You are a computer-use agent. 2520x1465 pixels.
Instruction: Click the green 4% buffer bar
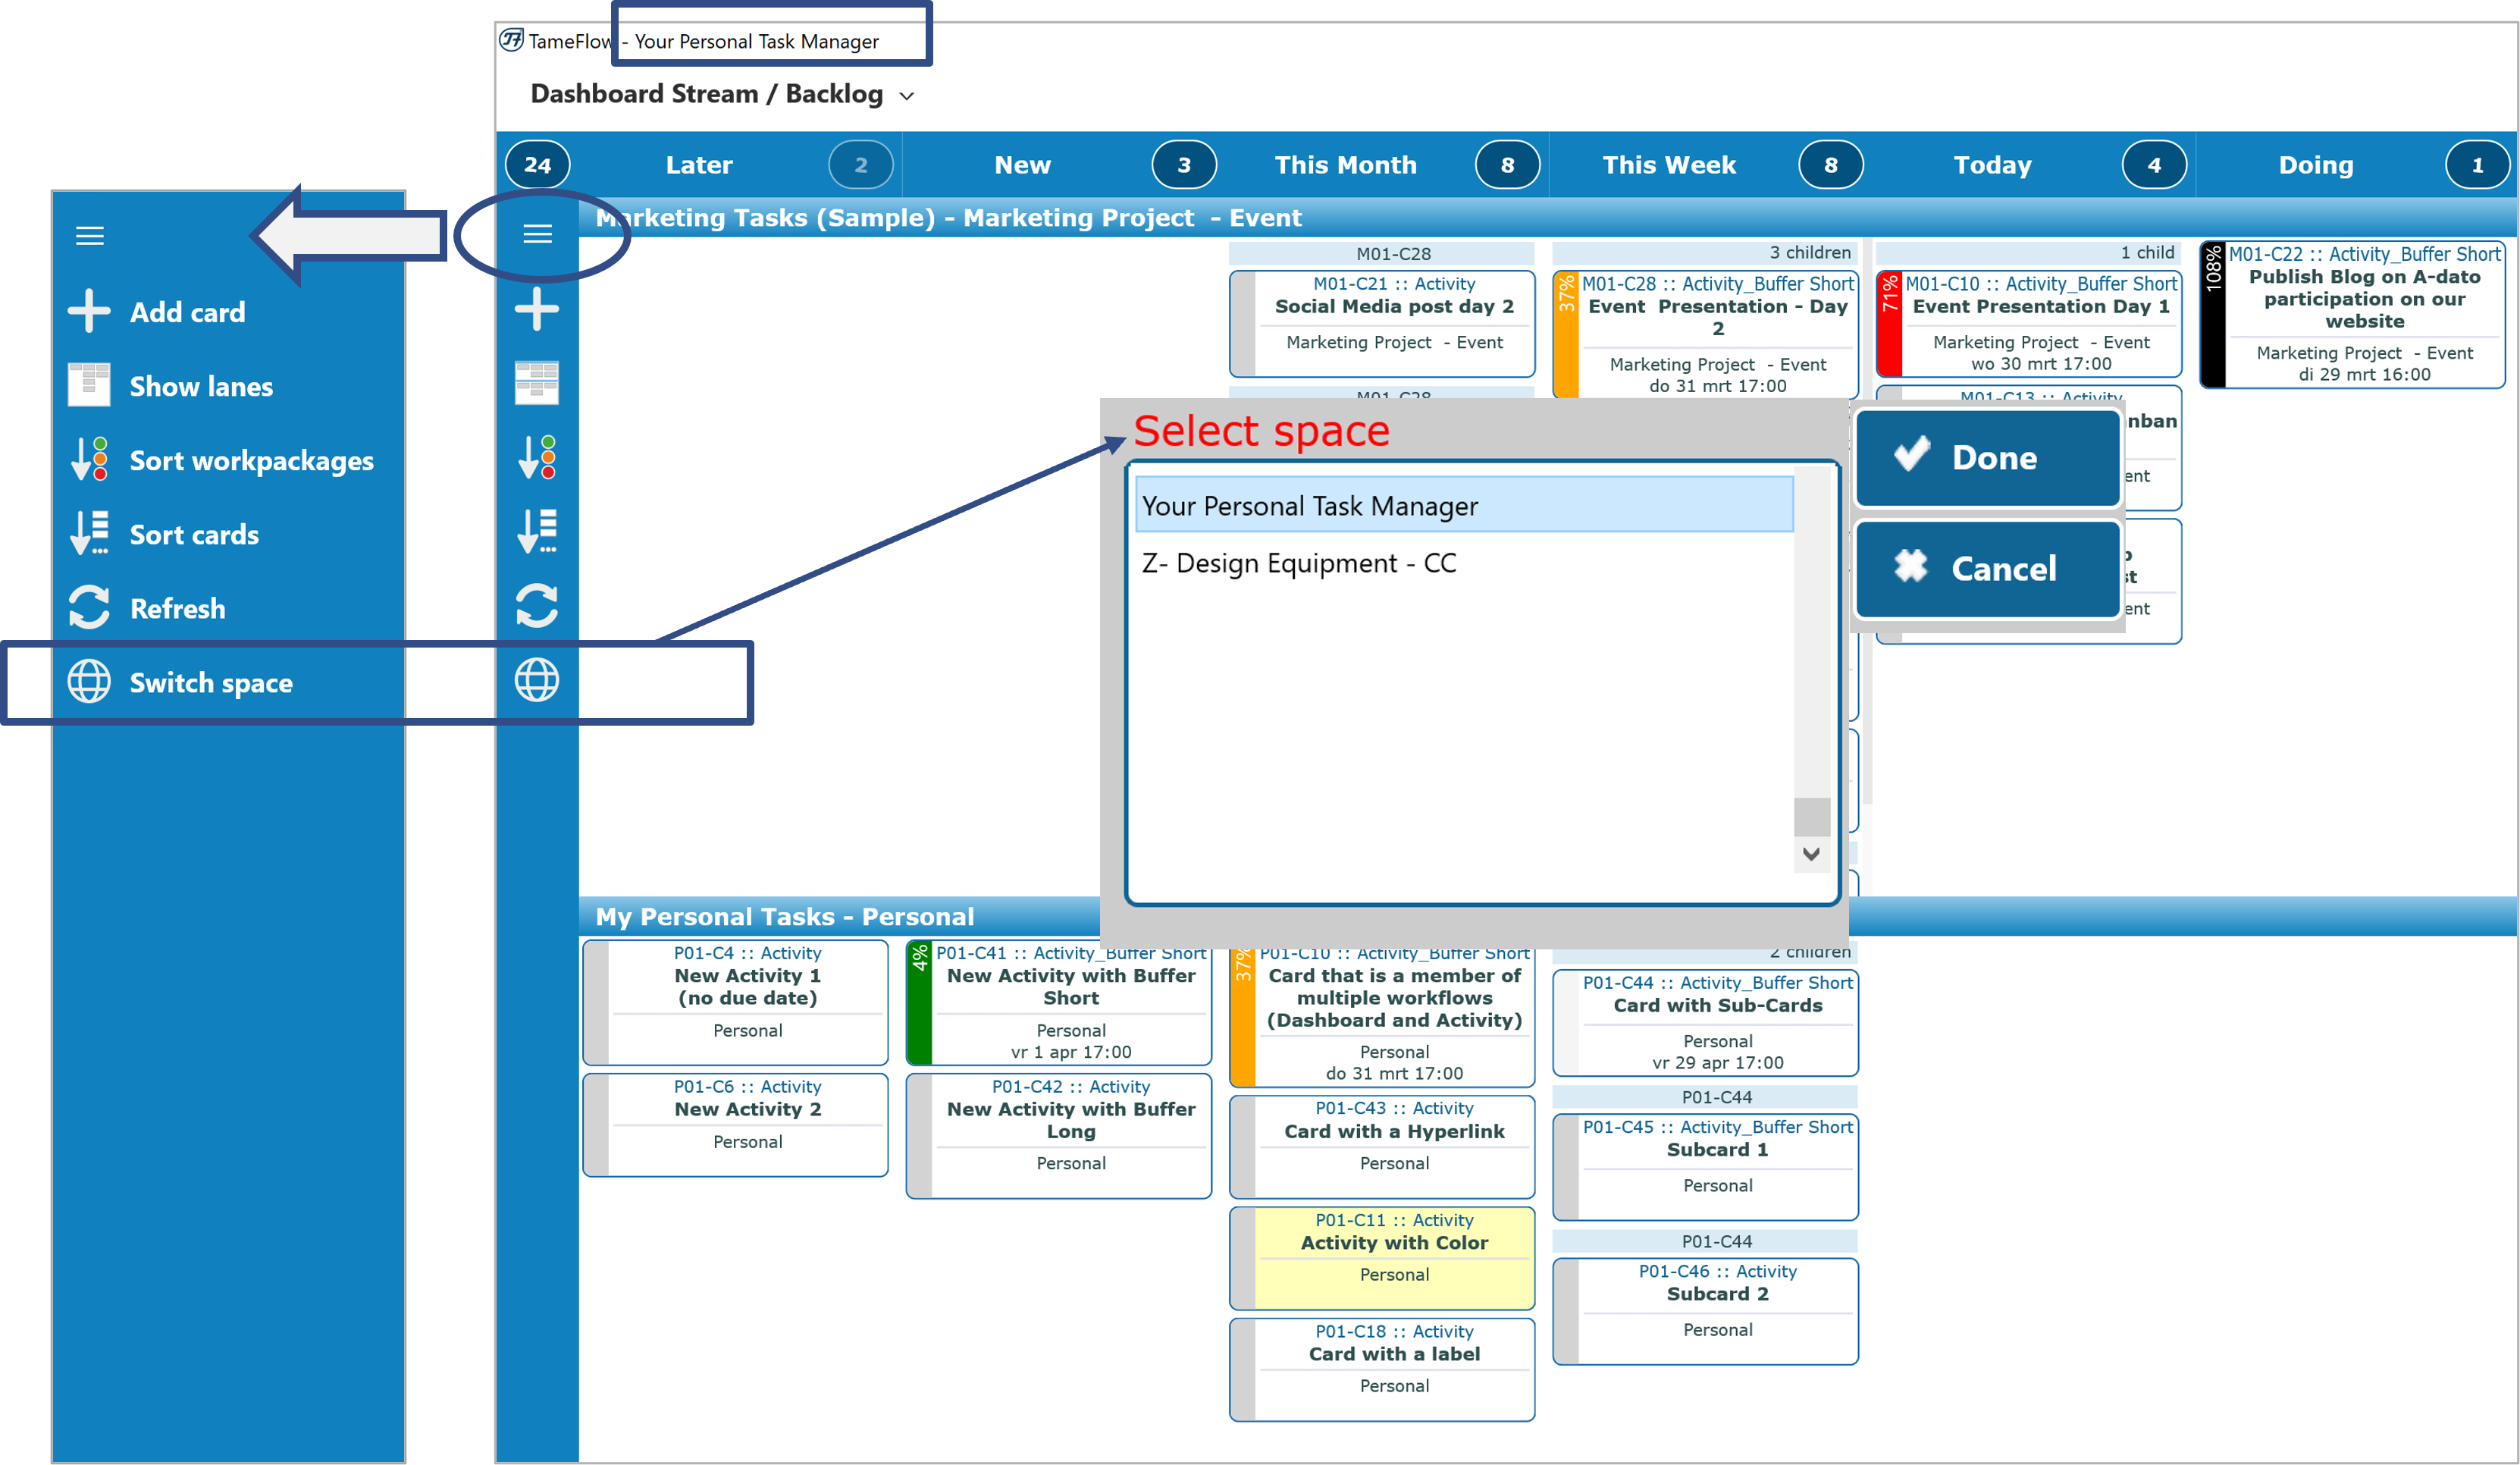point(920,1002)
